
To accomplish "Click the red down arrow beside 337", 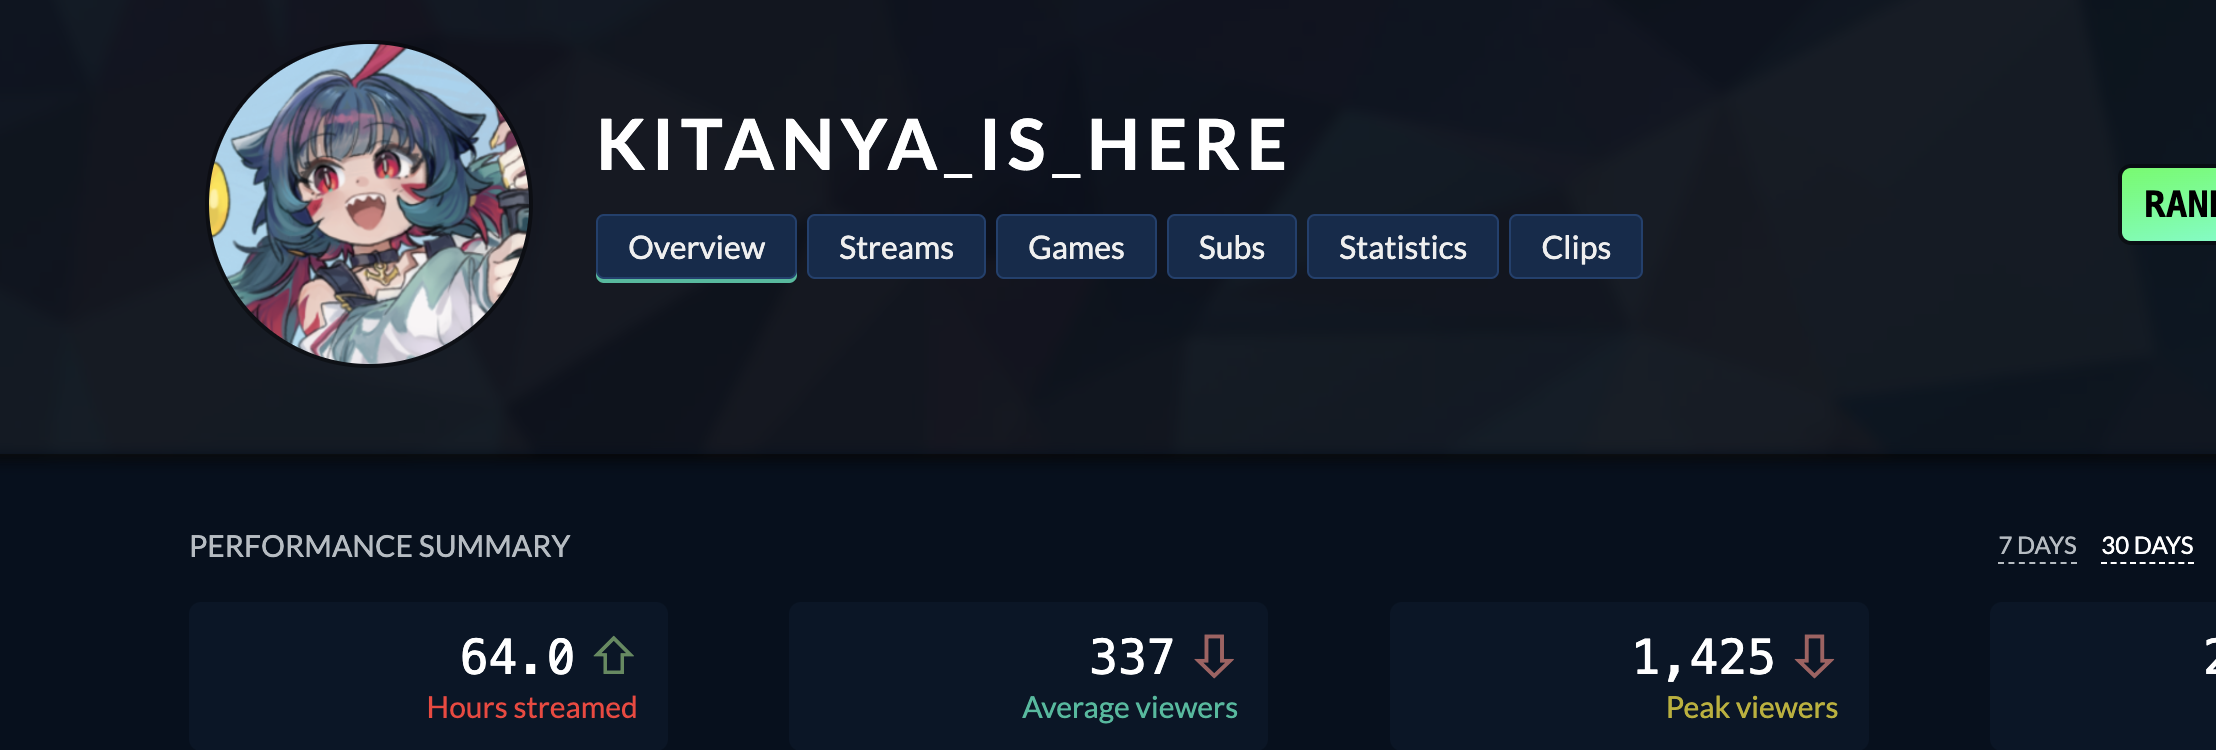I will (1214, 657).
